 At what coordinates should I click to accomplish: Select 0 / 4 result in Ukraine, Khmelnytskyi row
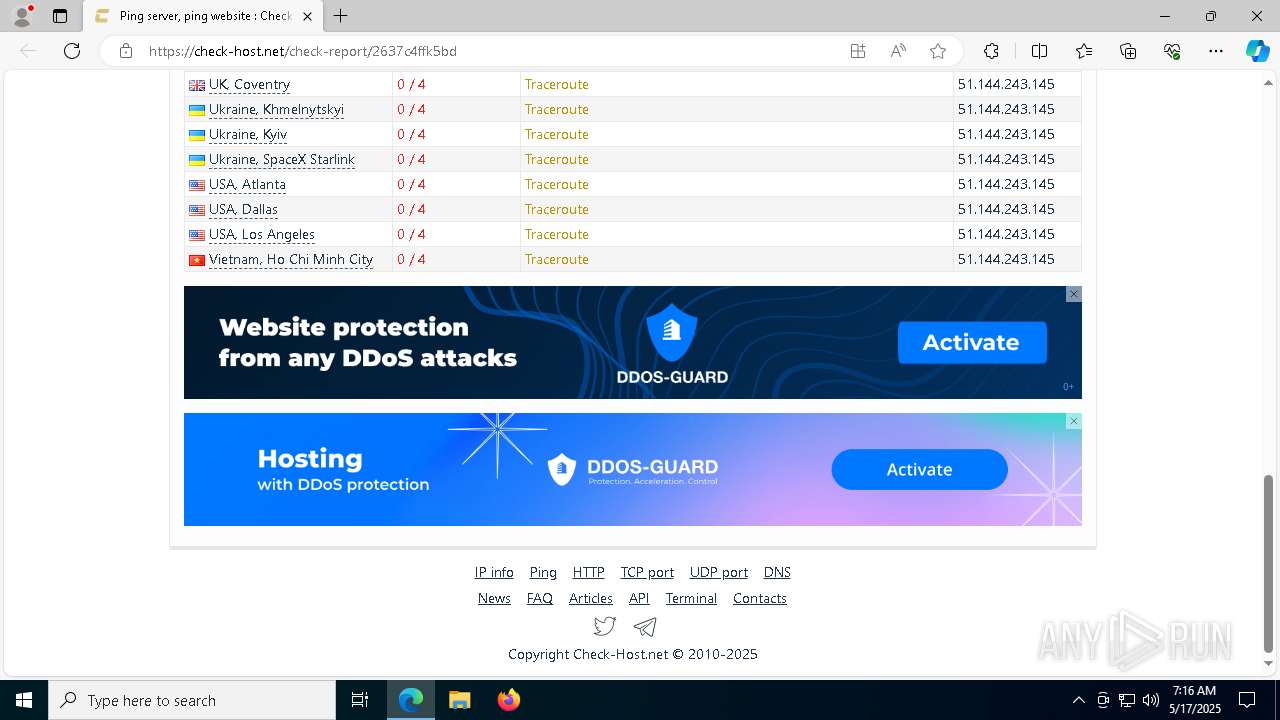(411, 109)
